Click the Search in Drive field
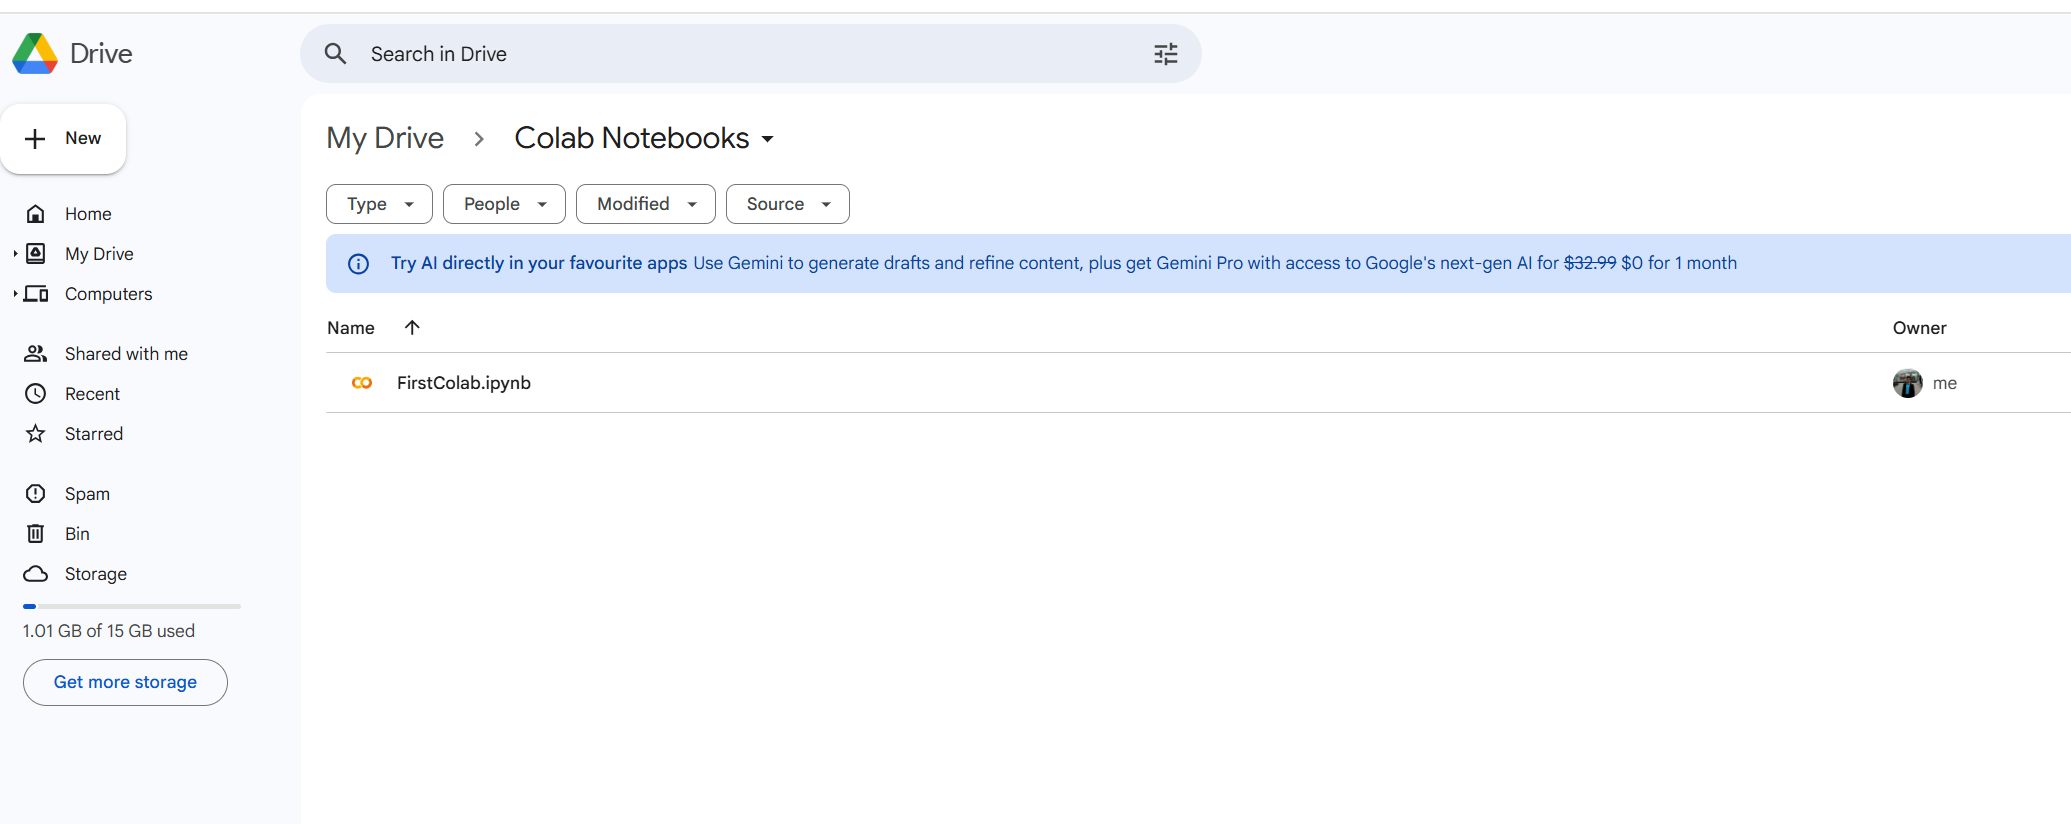The height and width of the screenshot is (824, 2071). click(751, 54)
